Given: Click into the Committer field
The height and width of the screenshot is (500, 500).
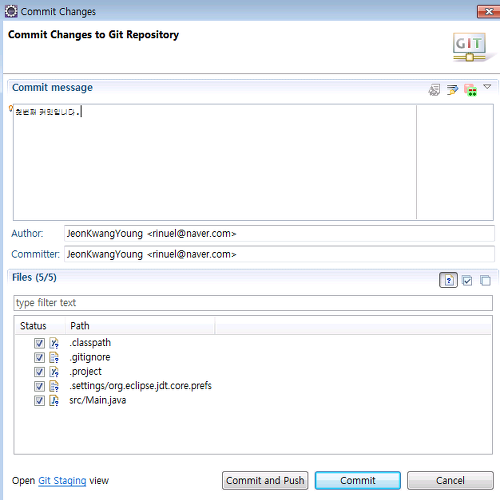Looking at the screenshot, I should click(x=279, y=254).
